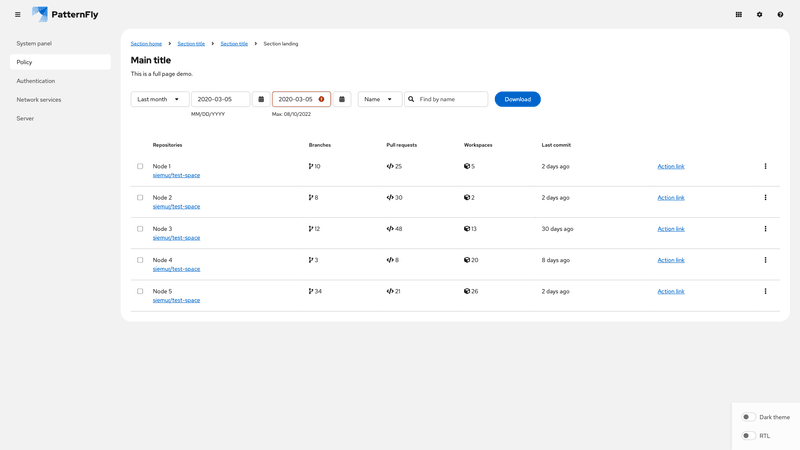Screen dimensions: 800x450
Task: Click the Pull requests column header
Action: pyautogui.click(x=402, y=145)
